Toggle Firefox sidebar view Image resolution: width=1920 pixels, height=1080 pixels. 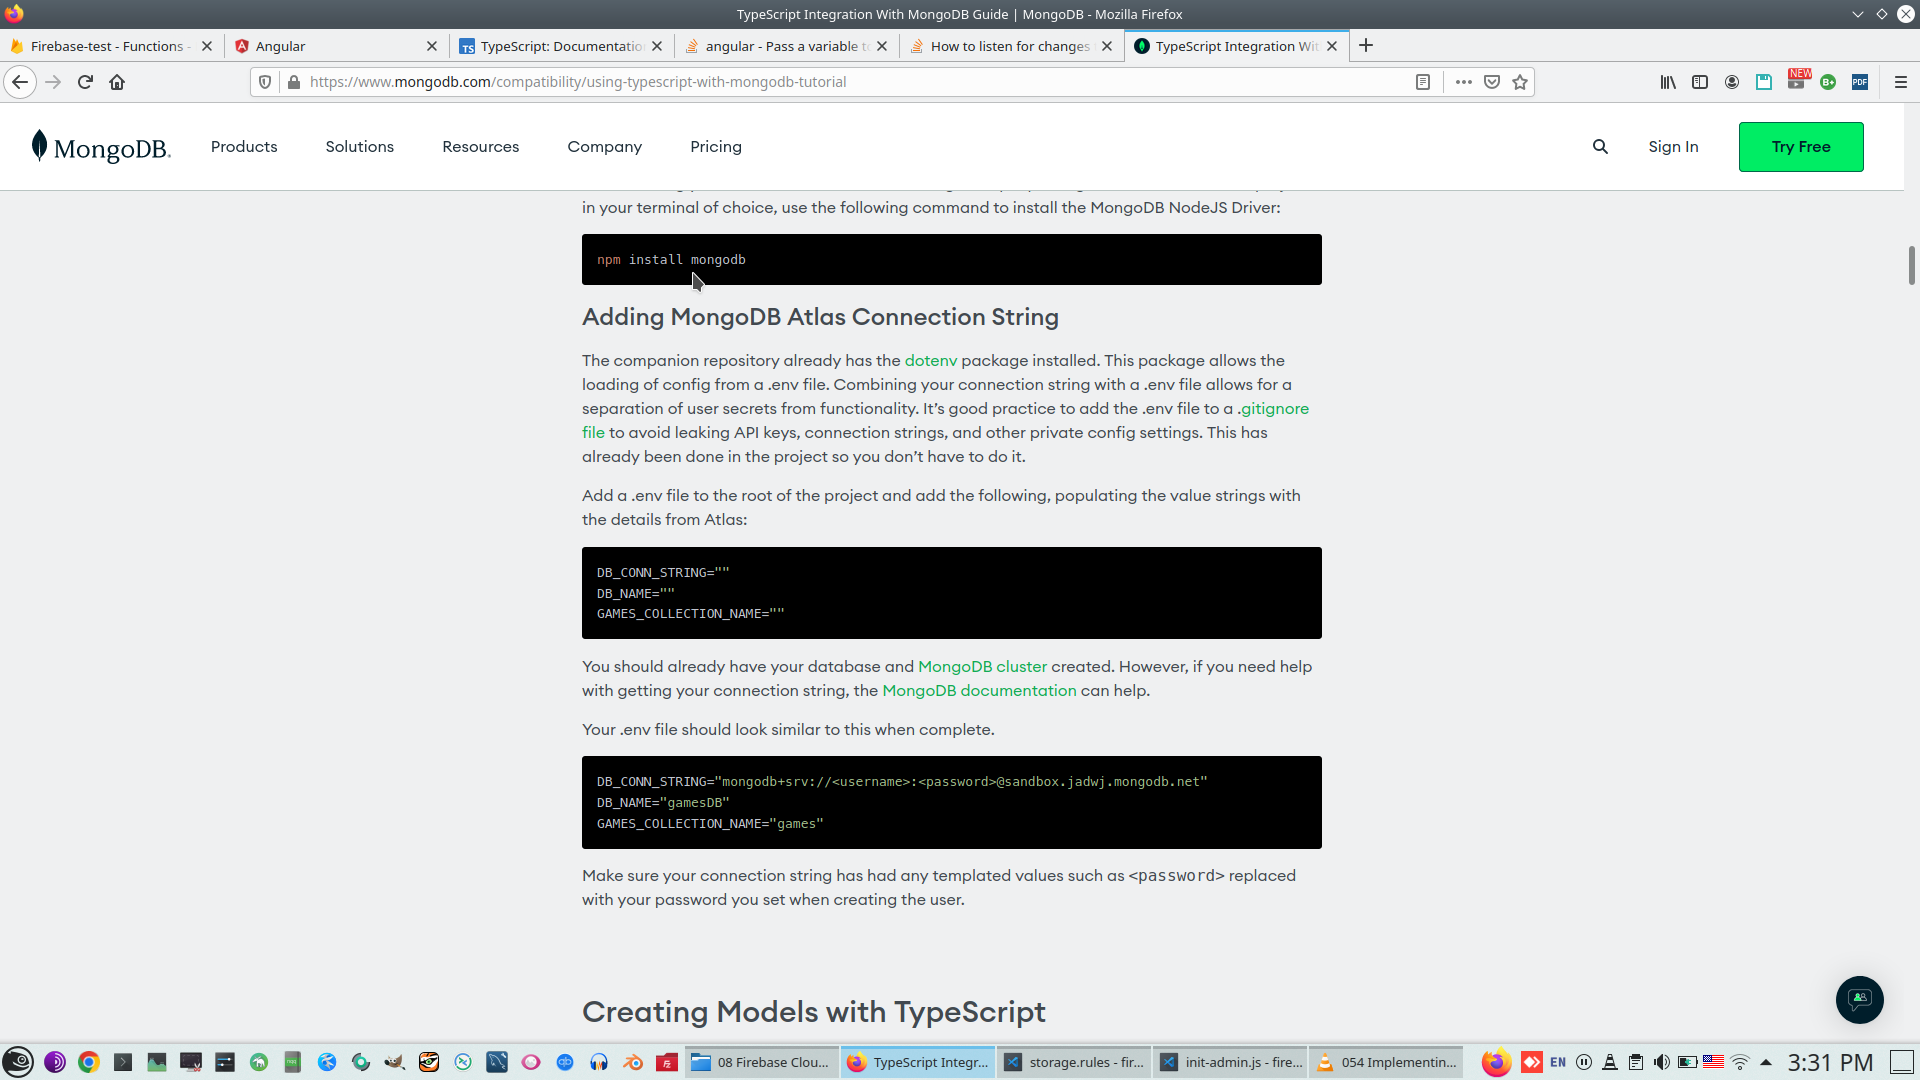pyautogui.click(x=1700, y=82)
